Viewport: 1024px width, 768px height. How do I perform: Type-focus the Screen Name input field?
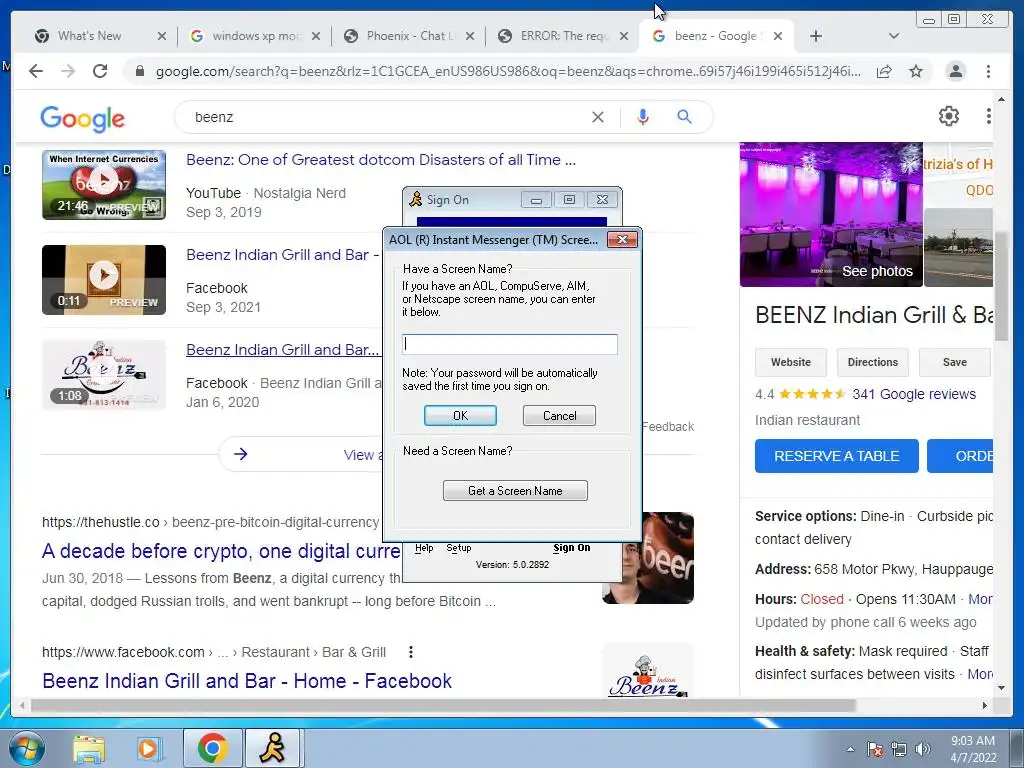click(510, 344)
